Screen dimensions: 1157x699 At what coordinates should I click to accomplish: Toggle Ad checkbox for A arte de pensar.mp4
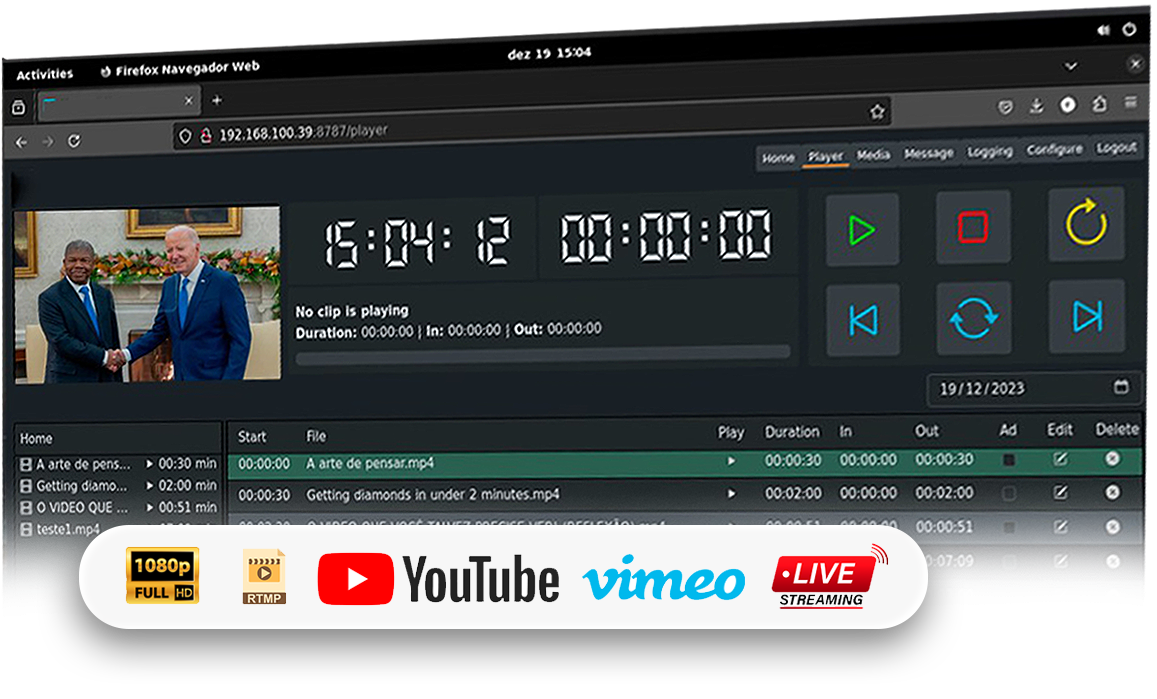pos(1009,460)
